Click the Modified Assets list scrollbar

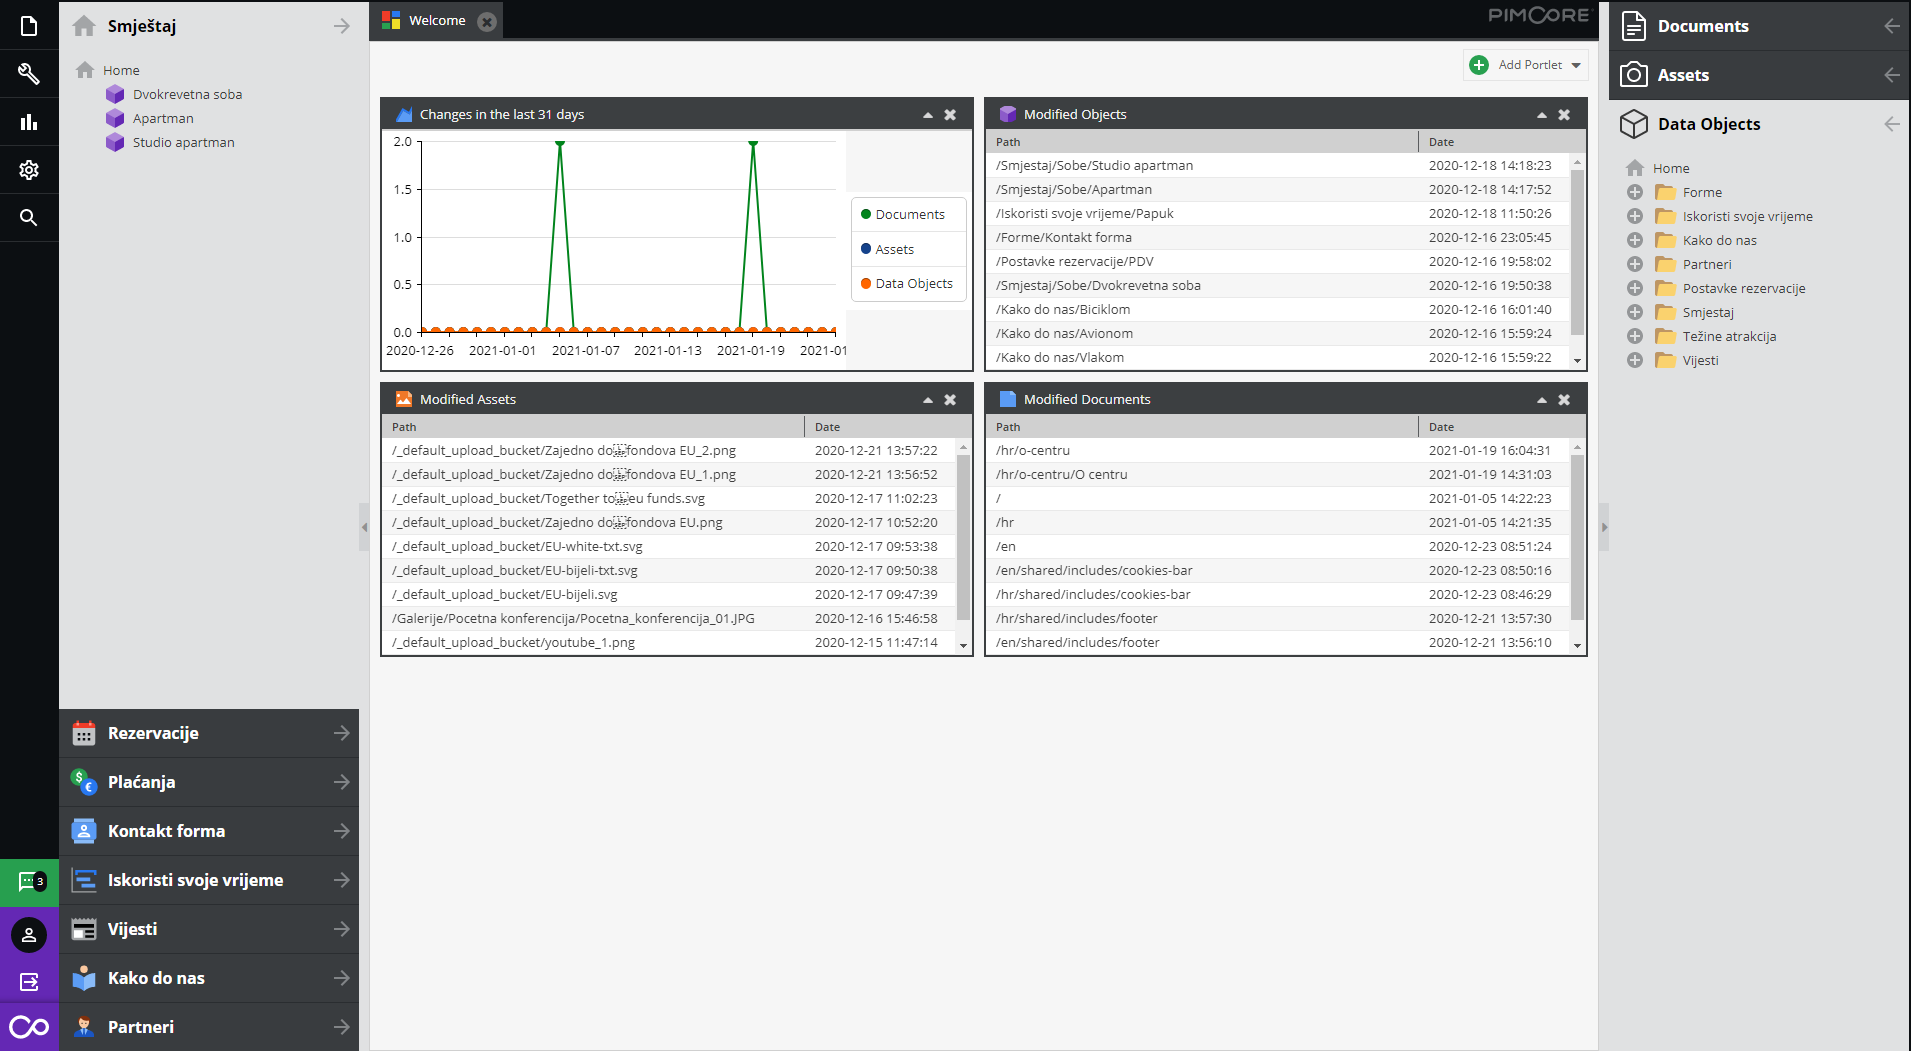pos(963,540)
